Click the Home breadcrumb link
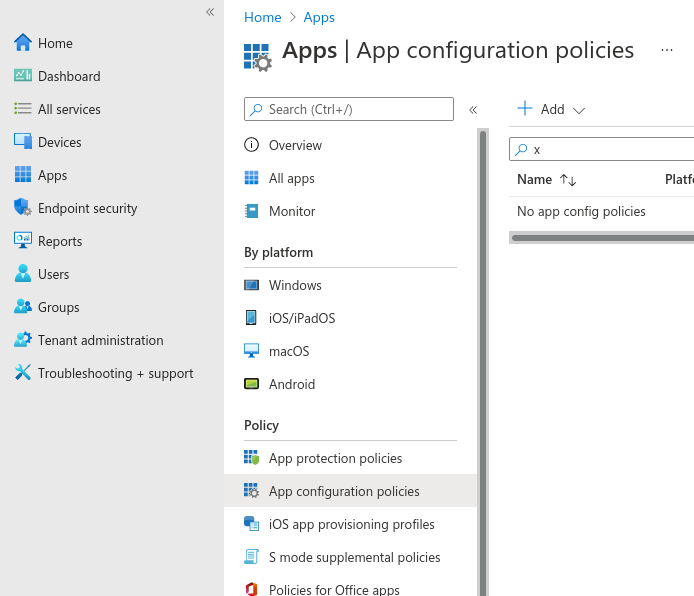Viewport: 694px width, 596px height. [x=263, y=17]
